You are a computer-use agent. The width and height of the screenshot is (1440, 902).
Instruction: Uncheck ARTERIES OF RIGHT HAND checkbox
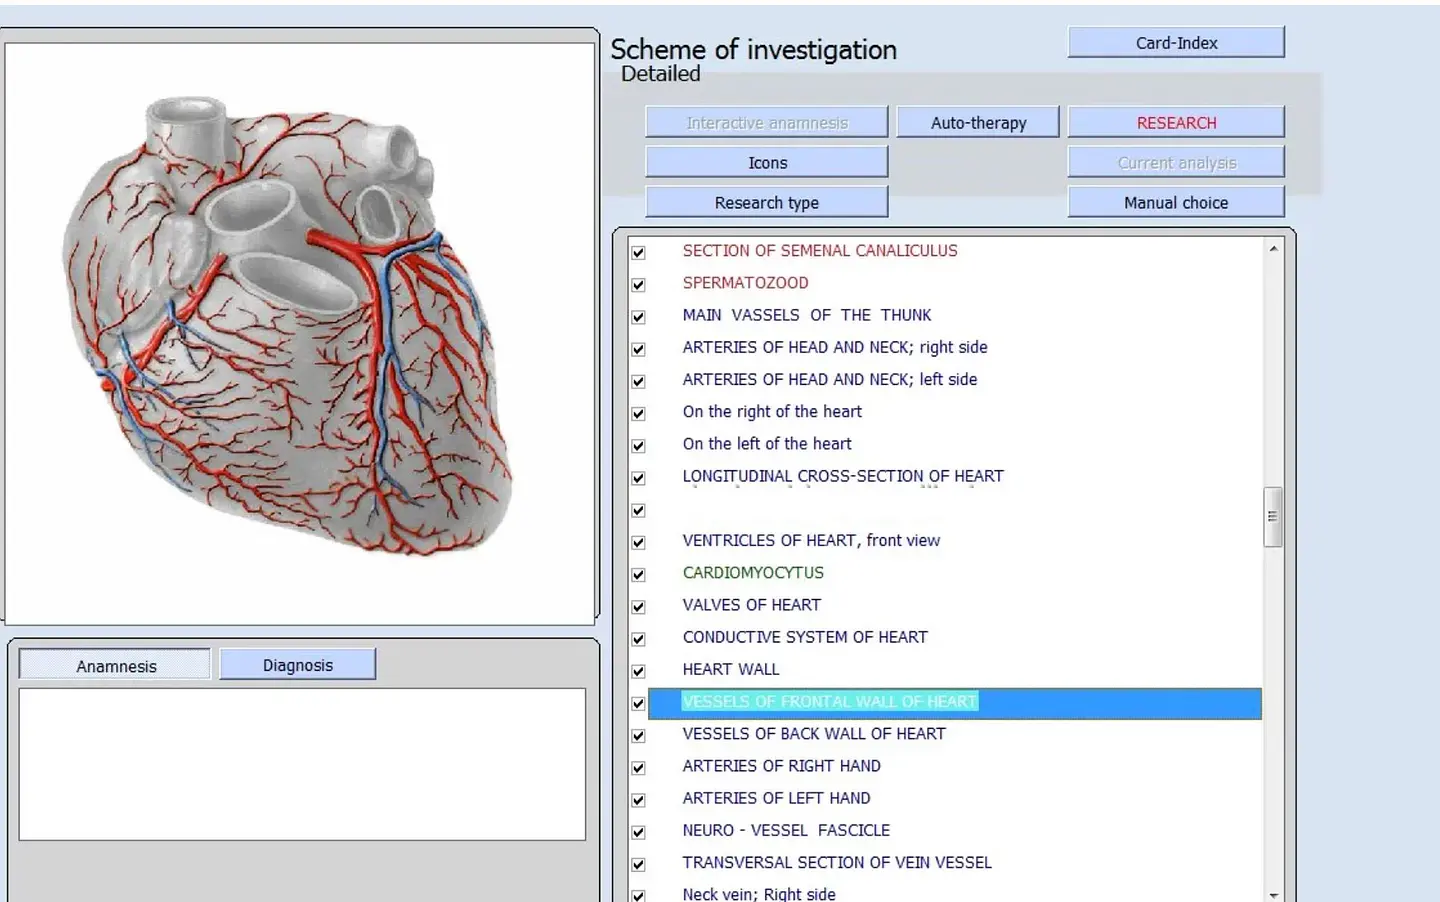(638, 767)
